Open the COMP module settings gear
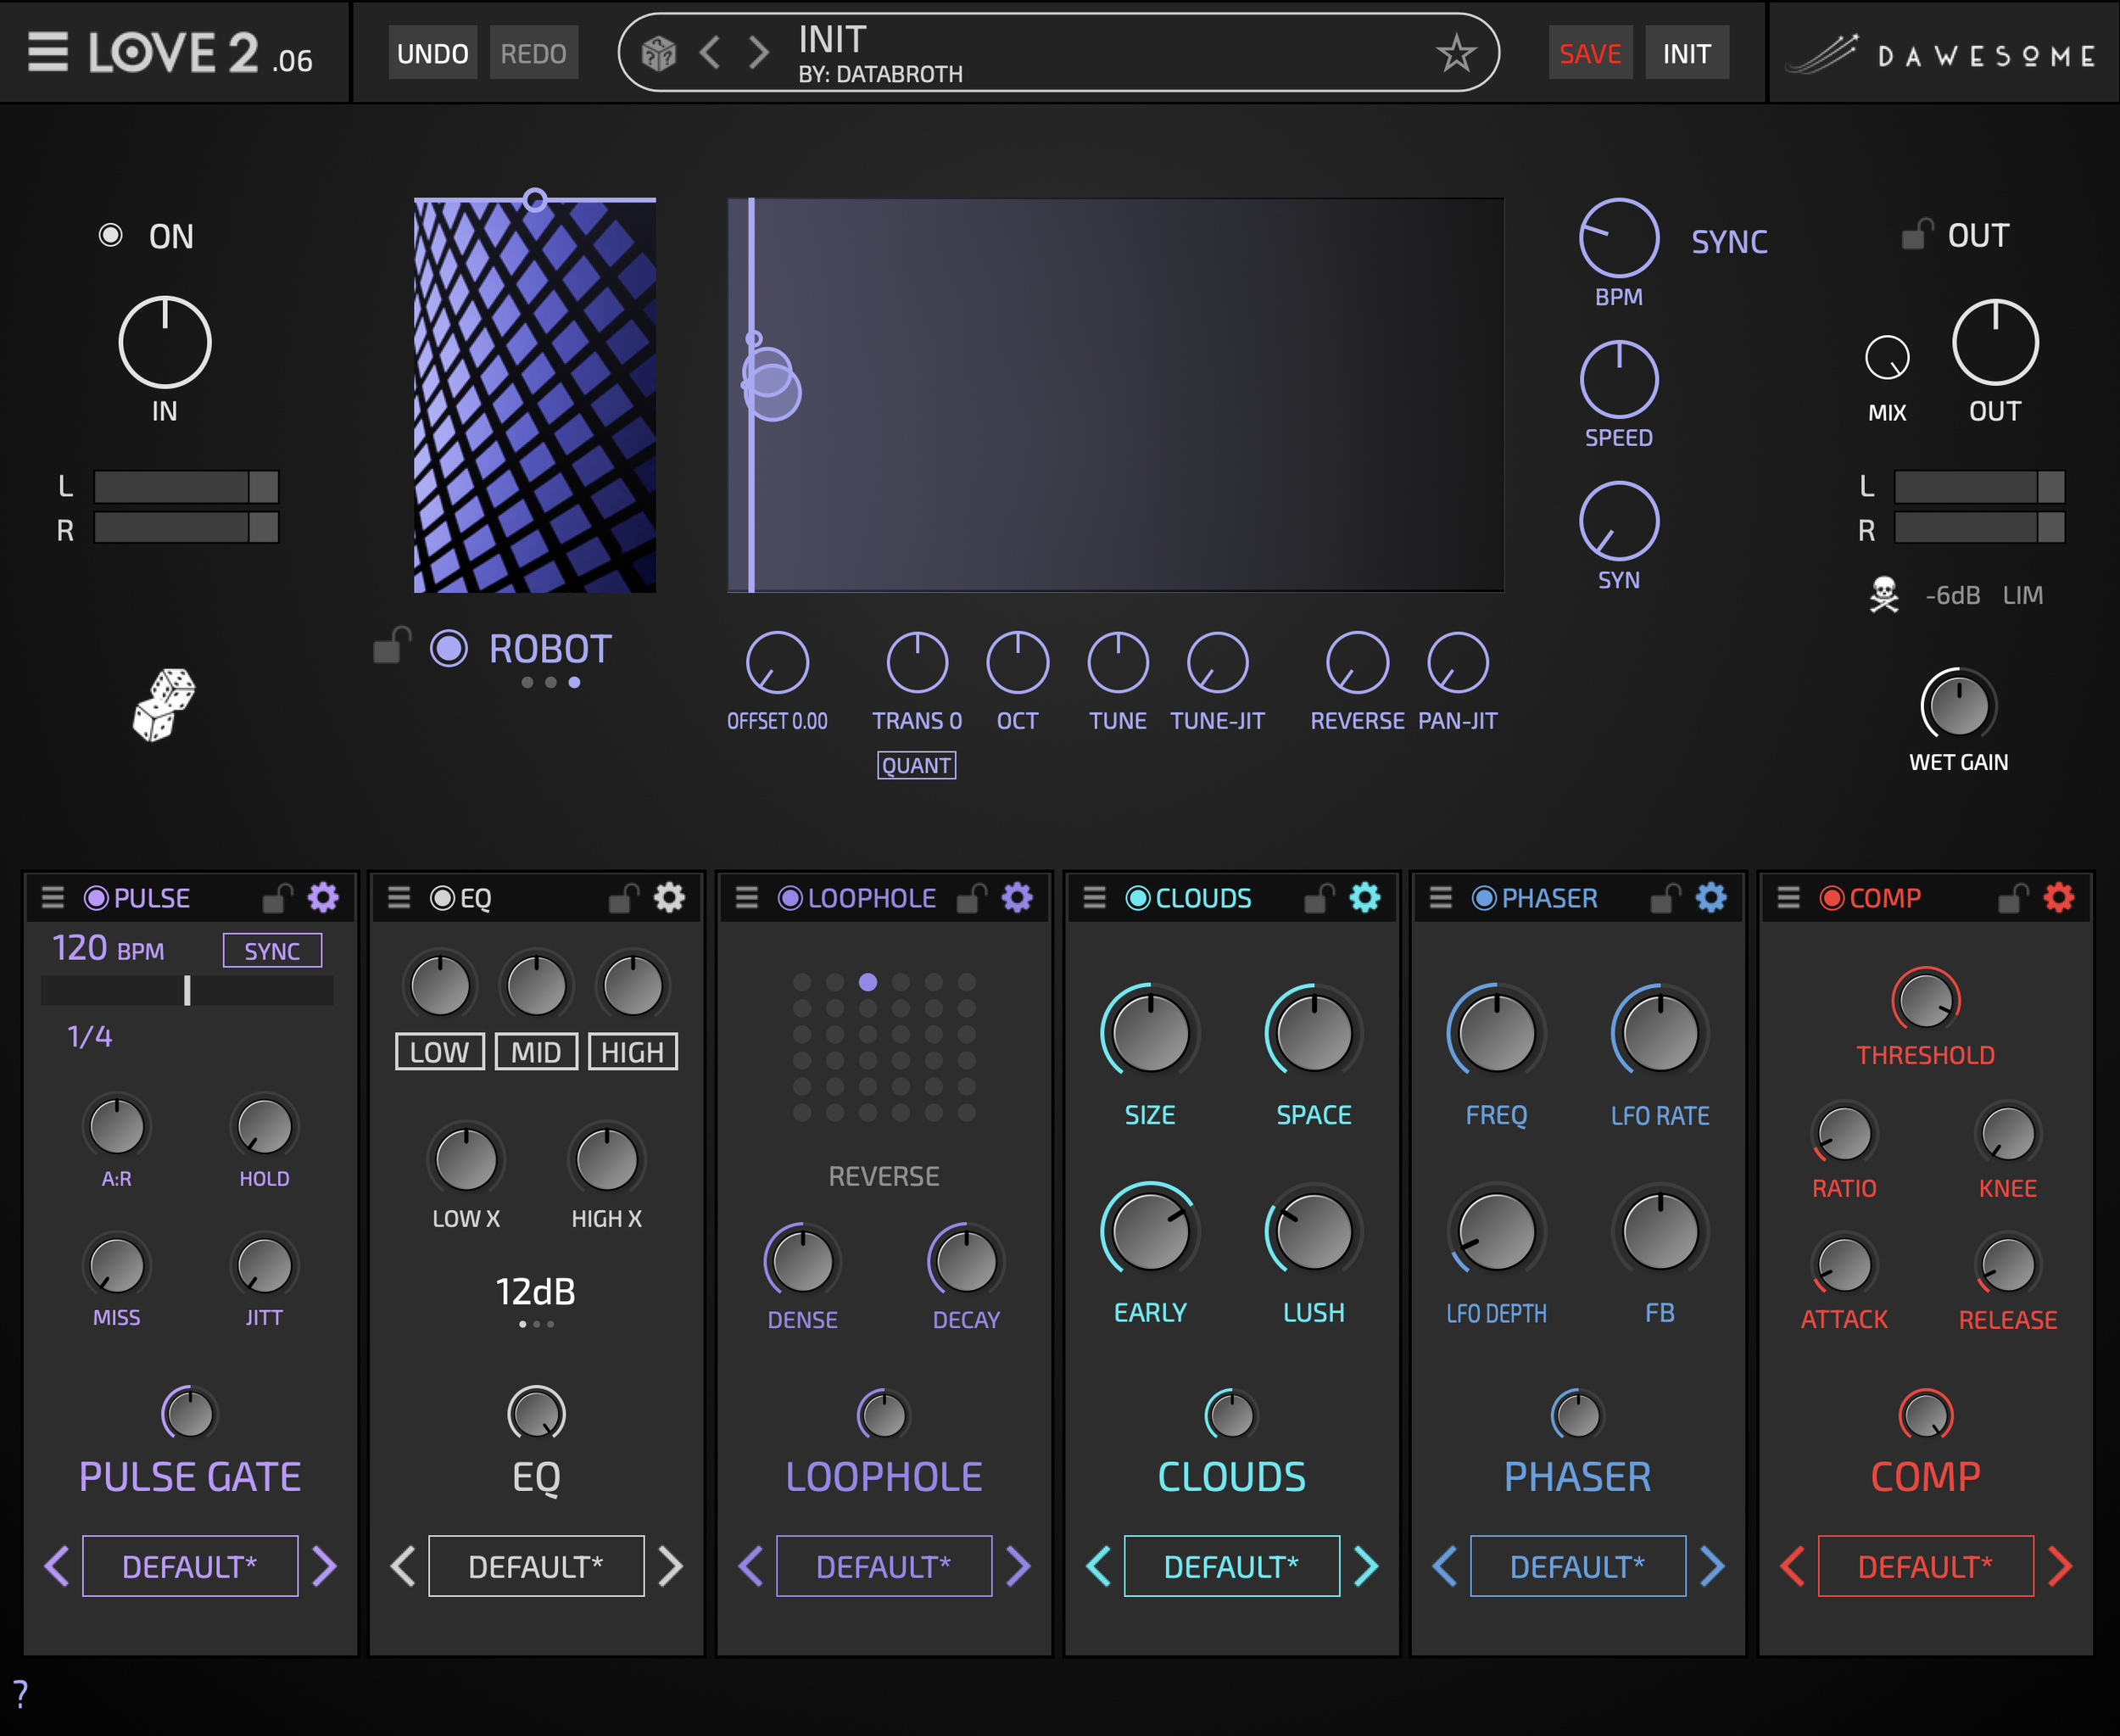 point(2058,897)
